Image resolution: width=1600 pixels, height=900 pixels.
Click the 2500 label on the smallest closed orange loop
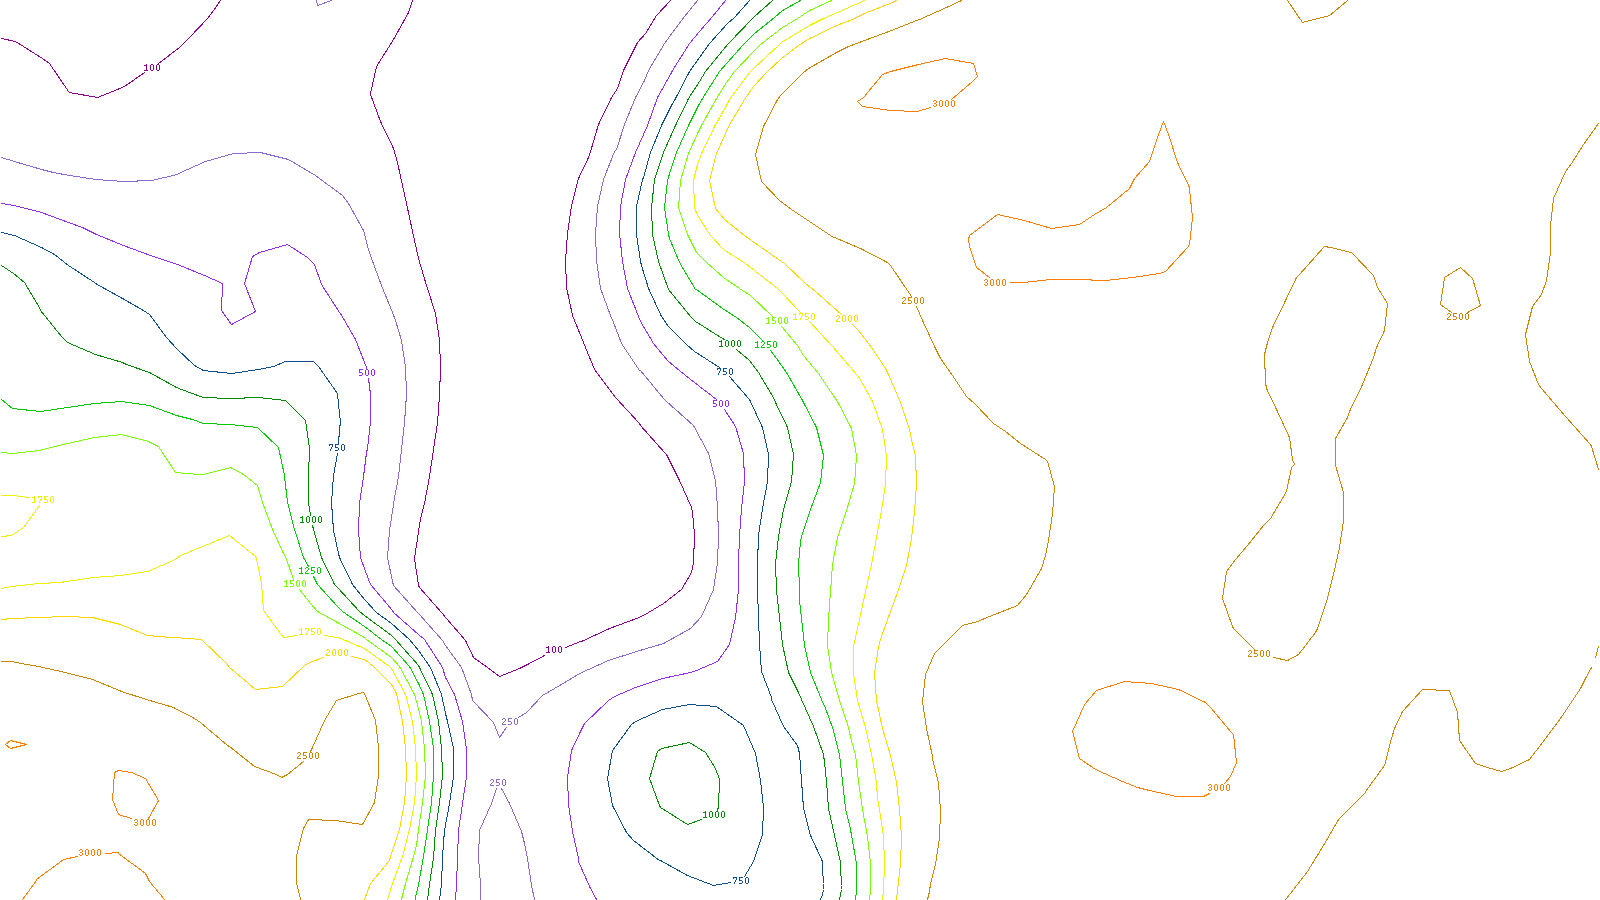point(1458,317)
